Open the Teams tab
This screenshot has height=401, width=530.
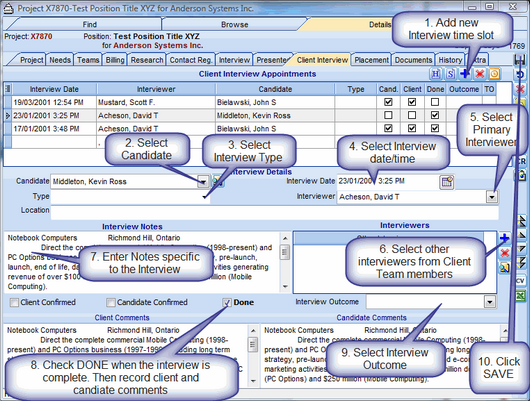coord(88,60)
